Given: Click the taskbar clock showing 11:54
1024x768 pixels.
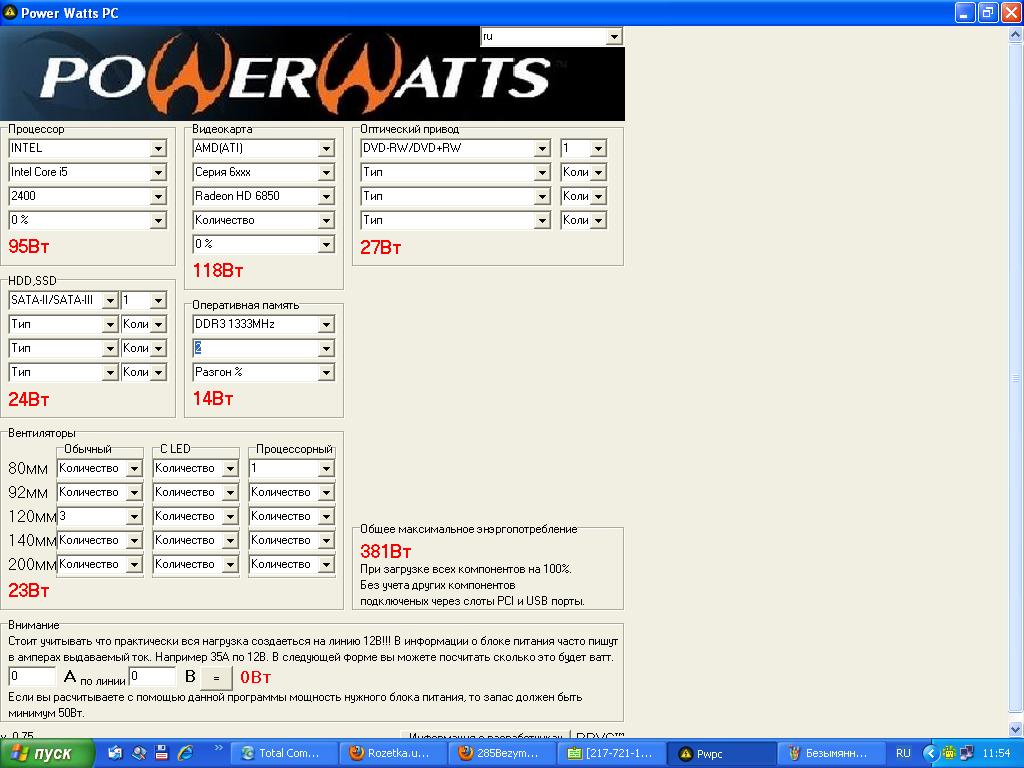Looking at the screenshot, I should coord(997,754).
